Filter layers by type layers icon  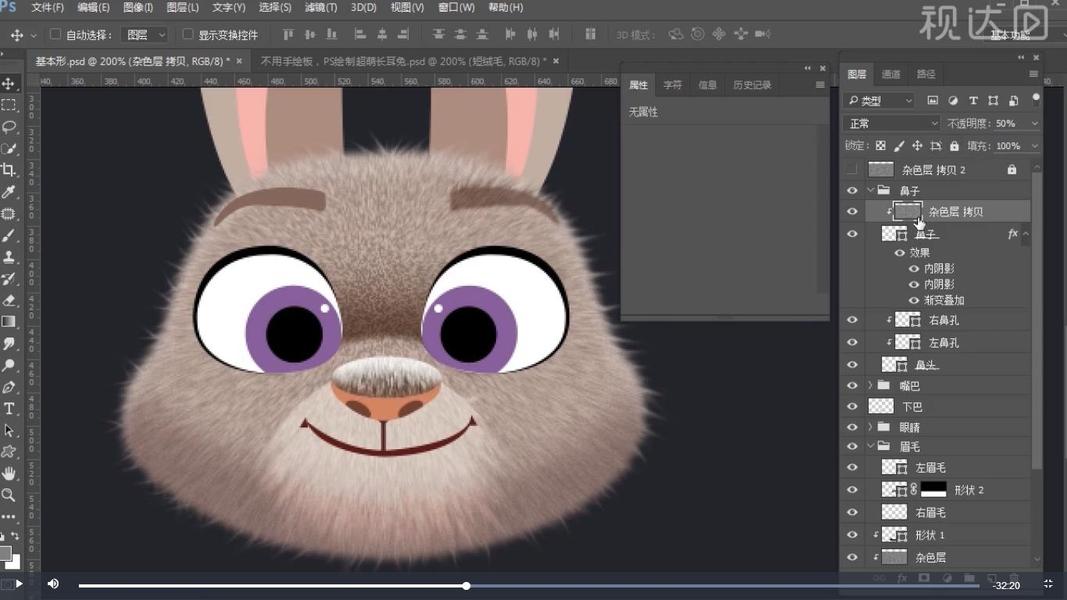point(973,101)
